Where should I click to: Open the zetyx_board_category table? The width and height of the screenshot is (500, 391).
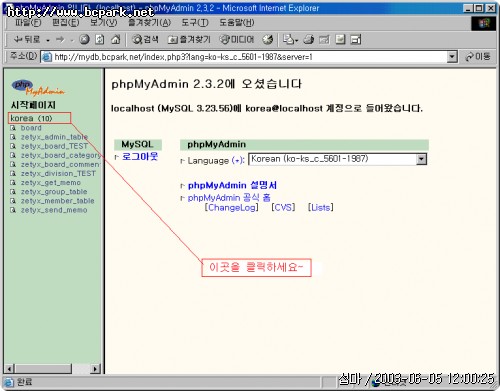pyautogui.click(x=60, y=155)
